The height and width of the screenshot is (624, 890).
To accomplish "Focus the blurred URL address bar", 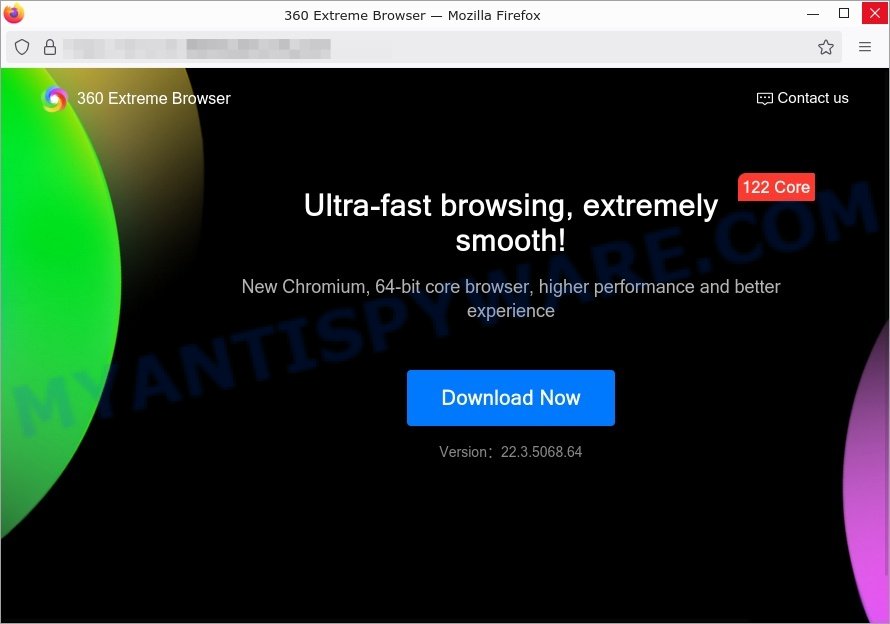I will tap(423, 47).
